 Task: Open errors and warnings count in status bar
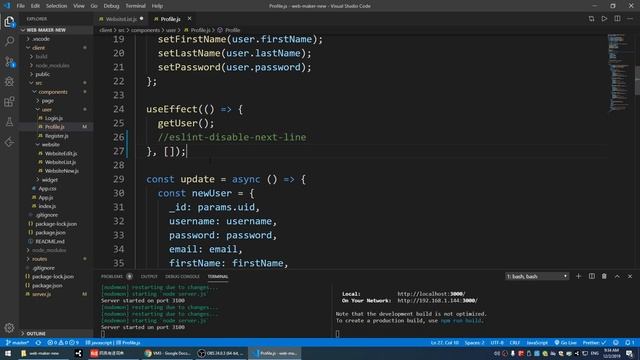[63, 342]
